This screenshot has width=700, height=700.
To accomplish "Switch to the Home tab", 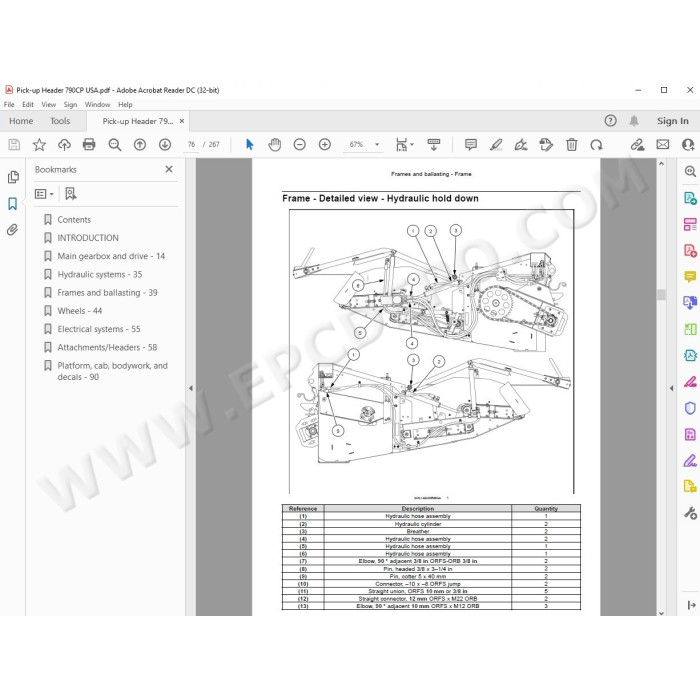I will point(21,121).
